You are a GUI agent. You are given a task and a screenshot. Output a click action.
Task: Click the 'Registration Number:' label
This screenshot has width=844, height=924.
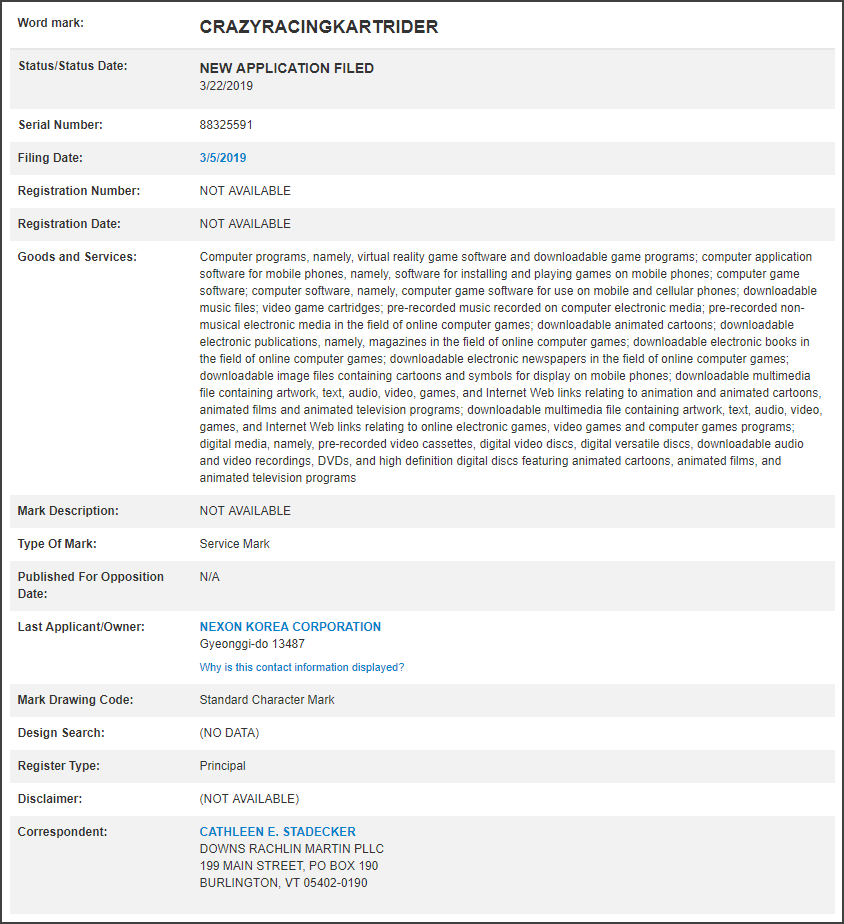tap(79, 191)
